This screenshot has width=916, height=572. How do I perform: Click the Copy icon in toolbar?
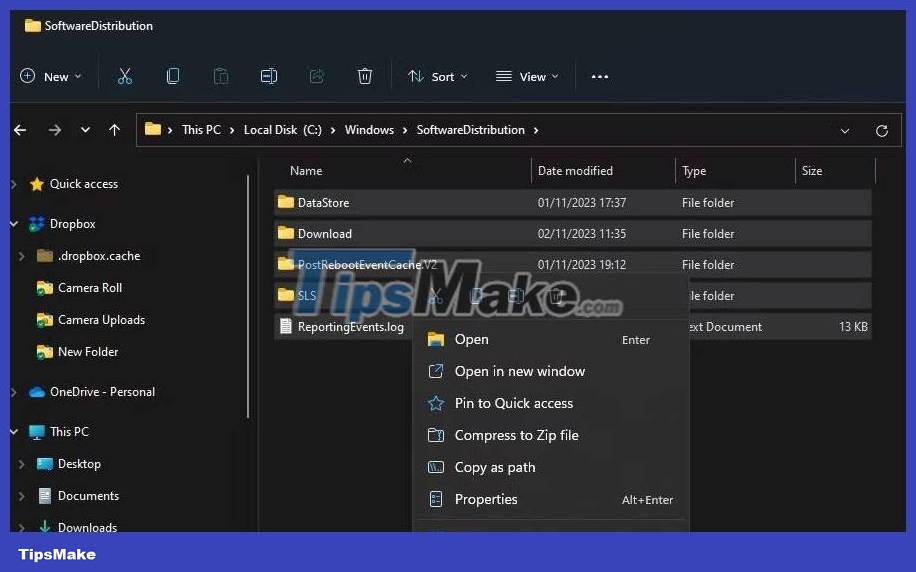pyautogui.click(x=173, y=76)
